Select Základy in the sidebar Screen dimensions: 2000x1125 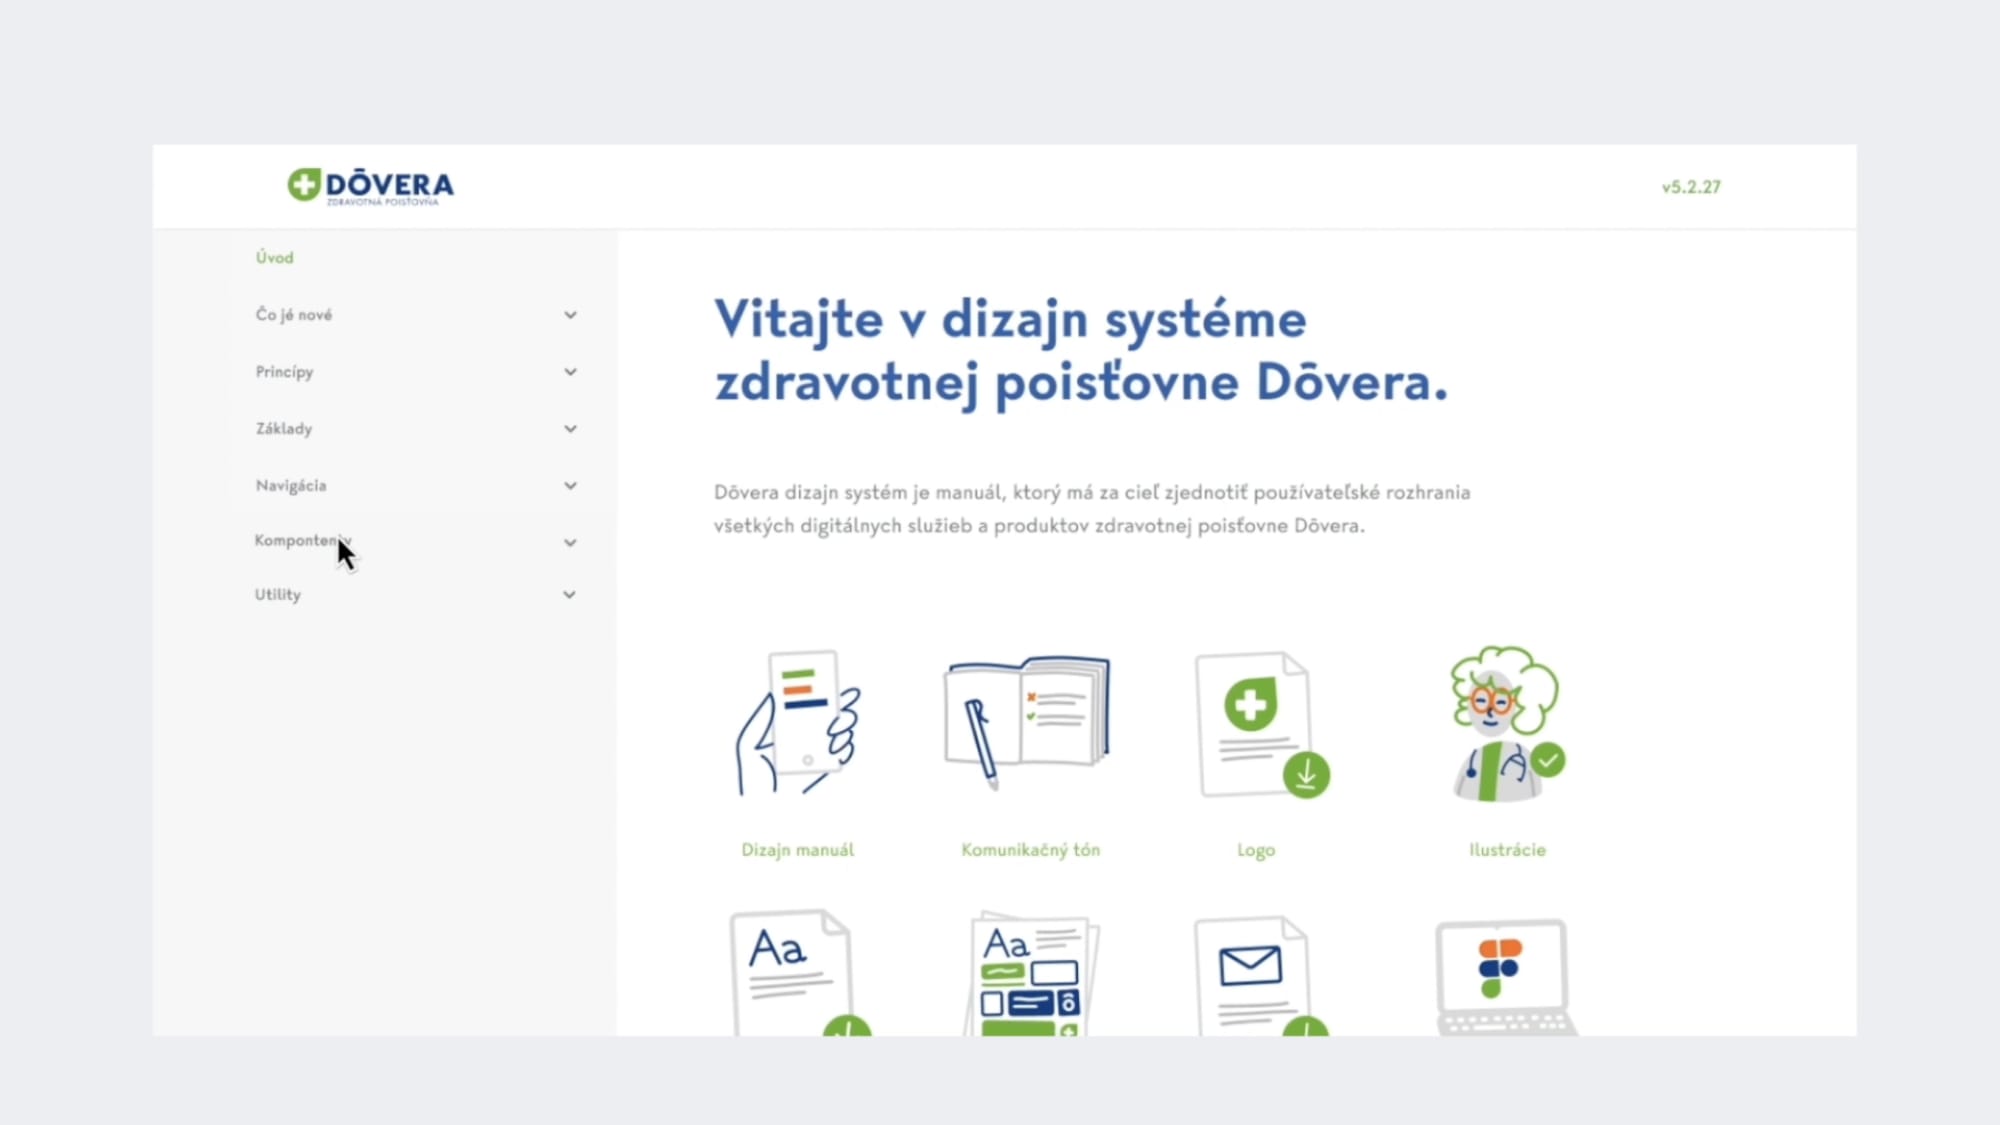tap(283, 429)
